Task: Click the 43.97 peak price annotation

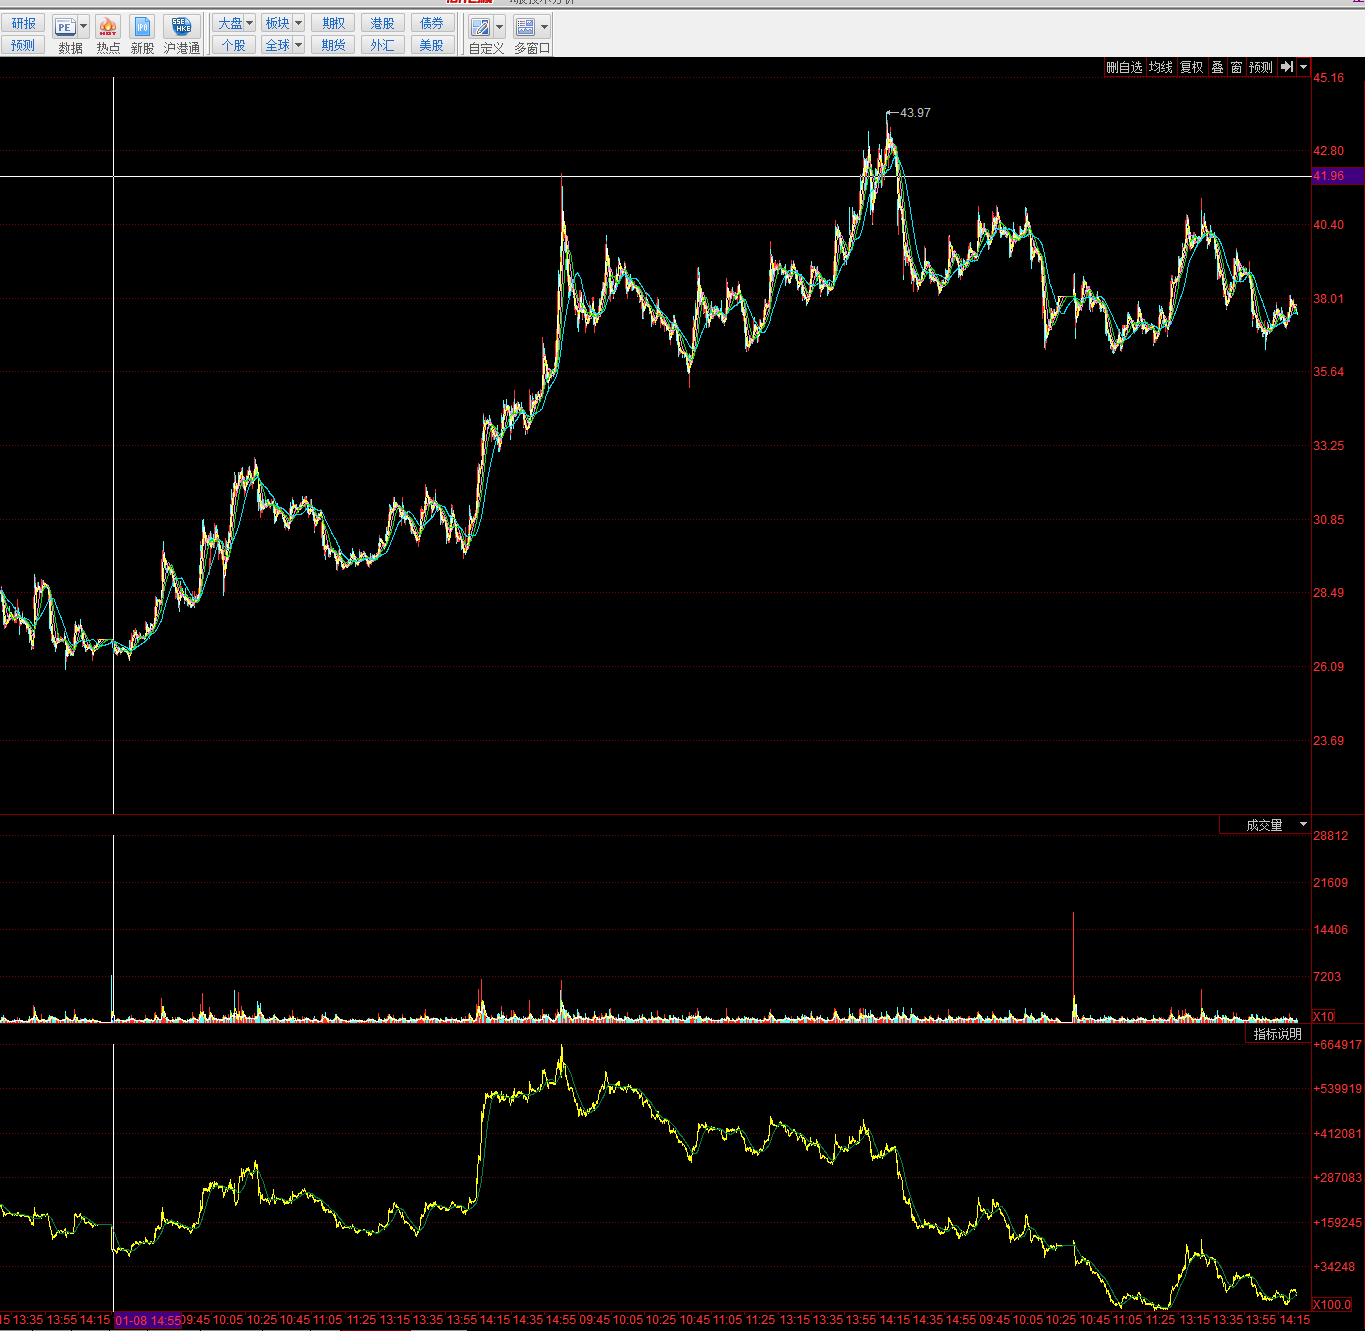Action: (x=915, y=113)
